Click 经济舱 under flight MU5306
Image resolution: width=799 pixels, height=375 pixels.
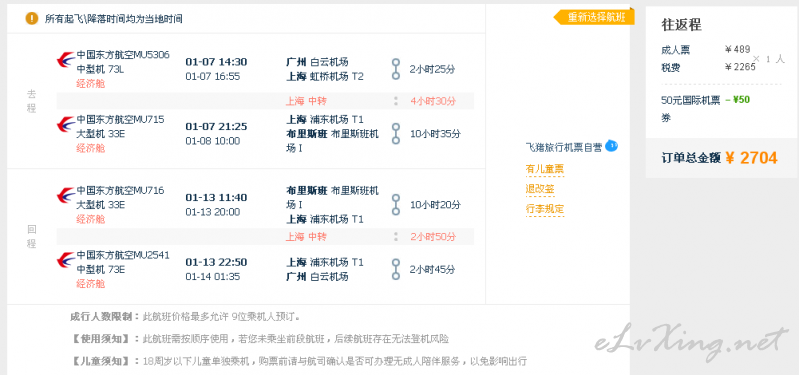coord(91,84)
